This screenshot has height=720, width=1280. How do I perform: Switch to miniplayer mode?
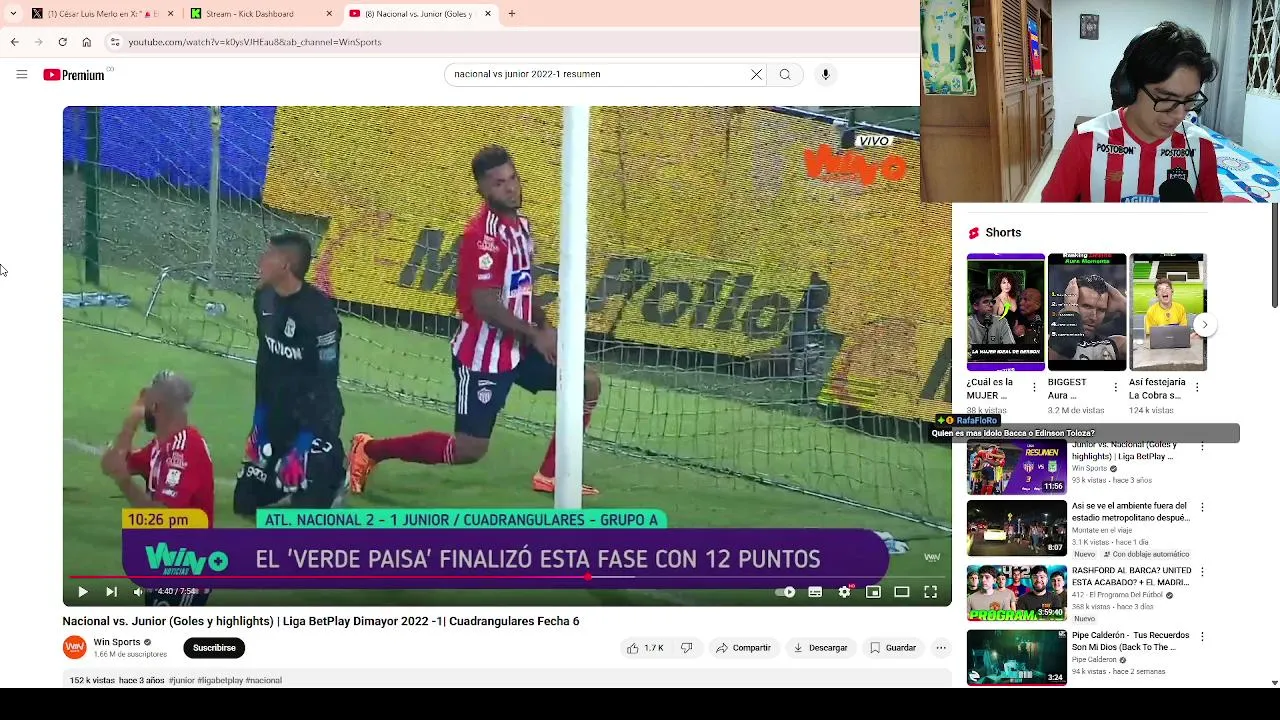[x=873, y=592]
